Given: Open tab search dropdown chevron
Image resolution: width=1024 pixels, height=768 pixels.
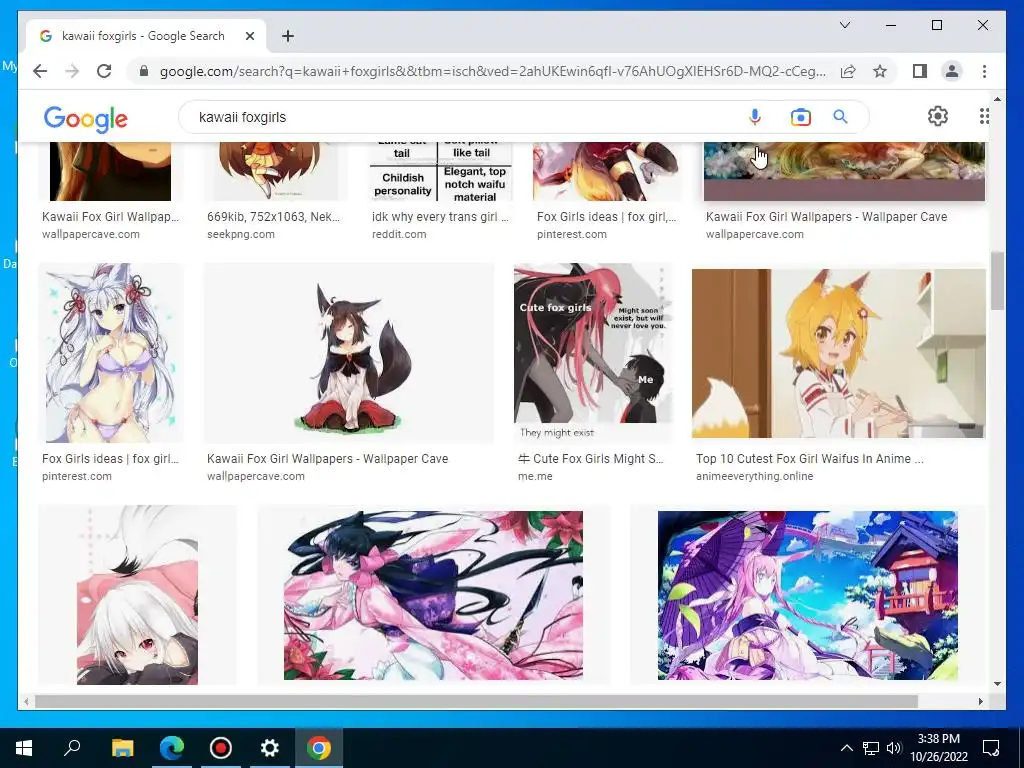Looking at the screenshot, I should pos(845,25).
